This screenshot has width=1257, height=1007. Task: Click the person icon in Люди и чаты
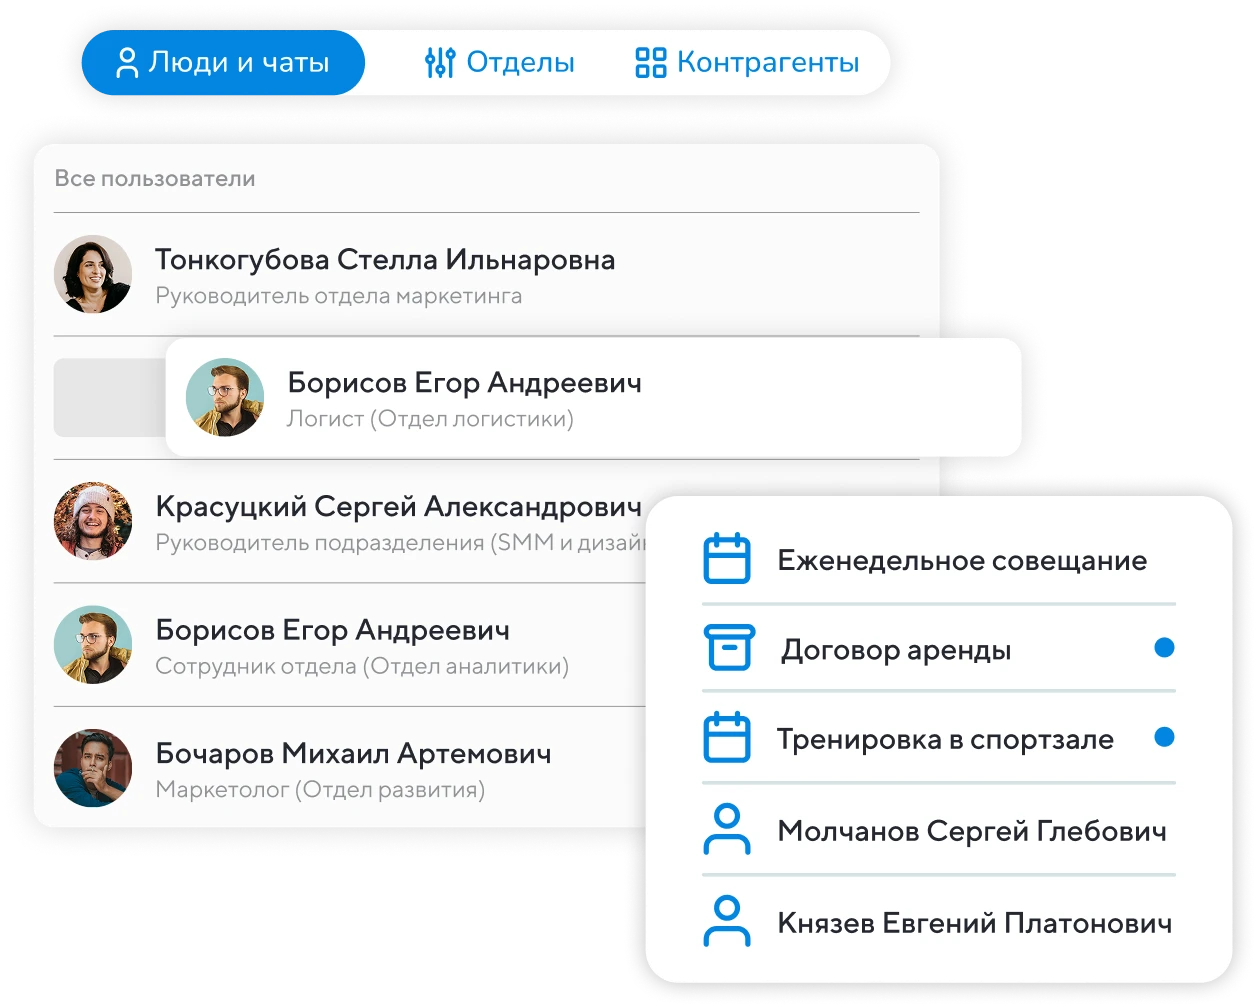click(x=127, y=63)
